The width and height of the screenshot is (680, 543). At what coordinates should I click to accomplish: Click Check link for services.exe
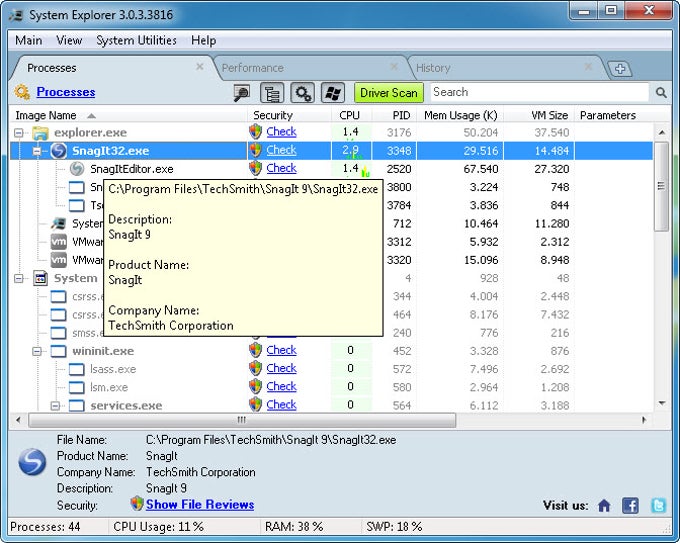281,405
